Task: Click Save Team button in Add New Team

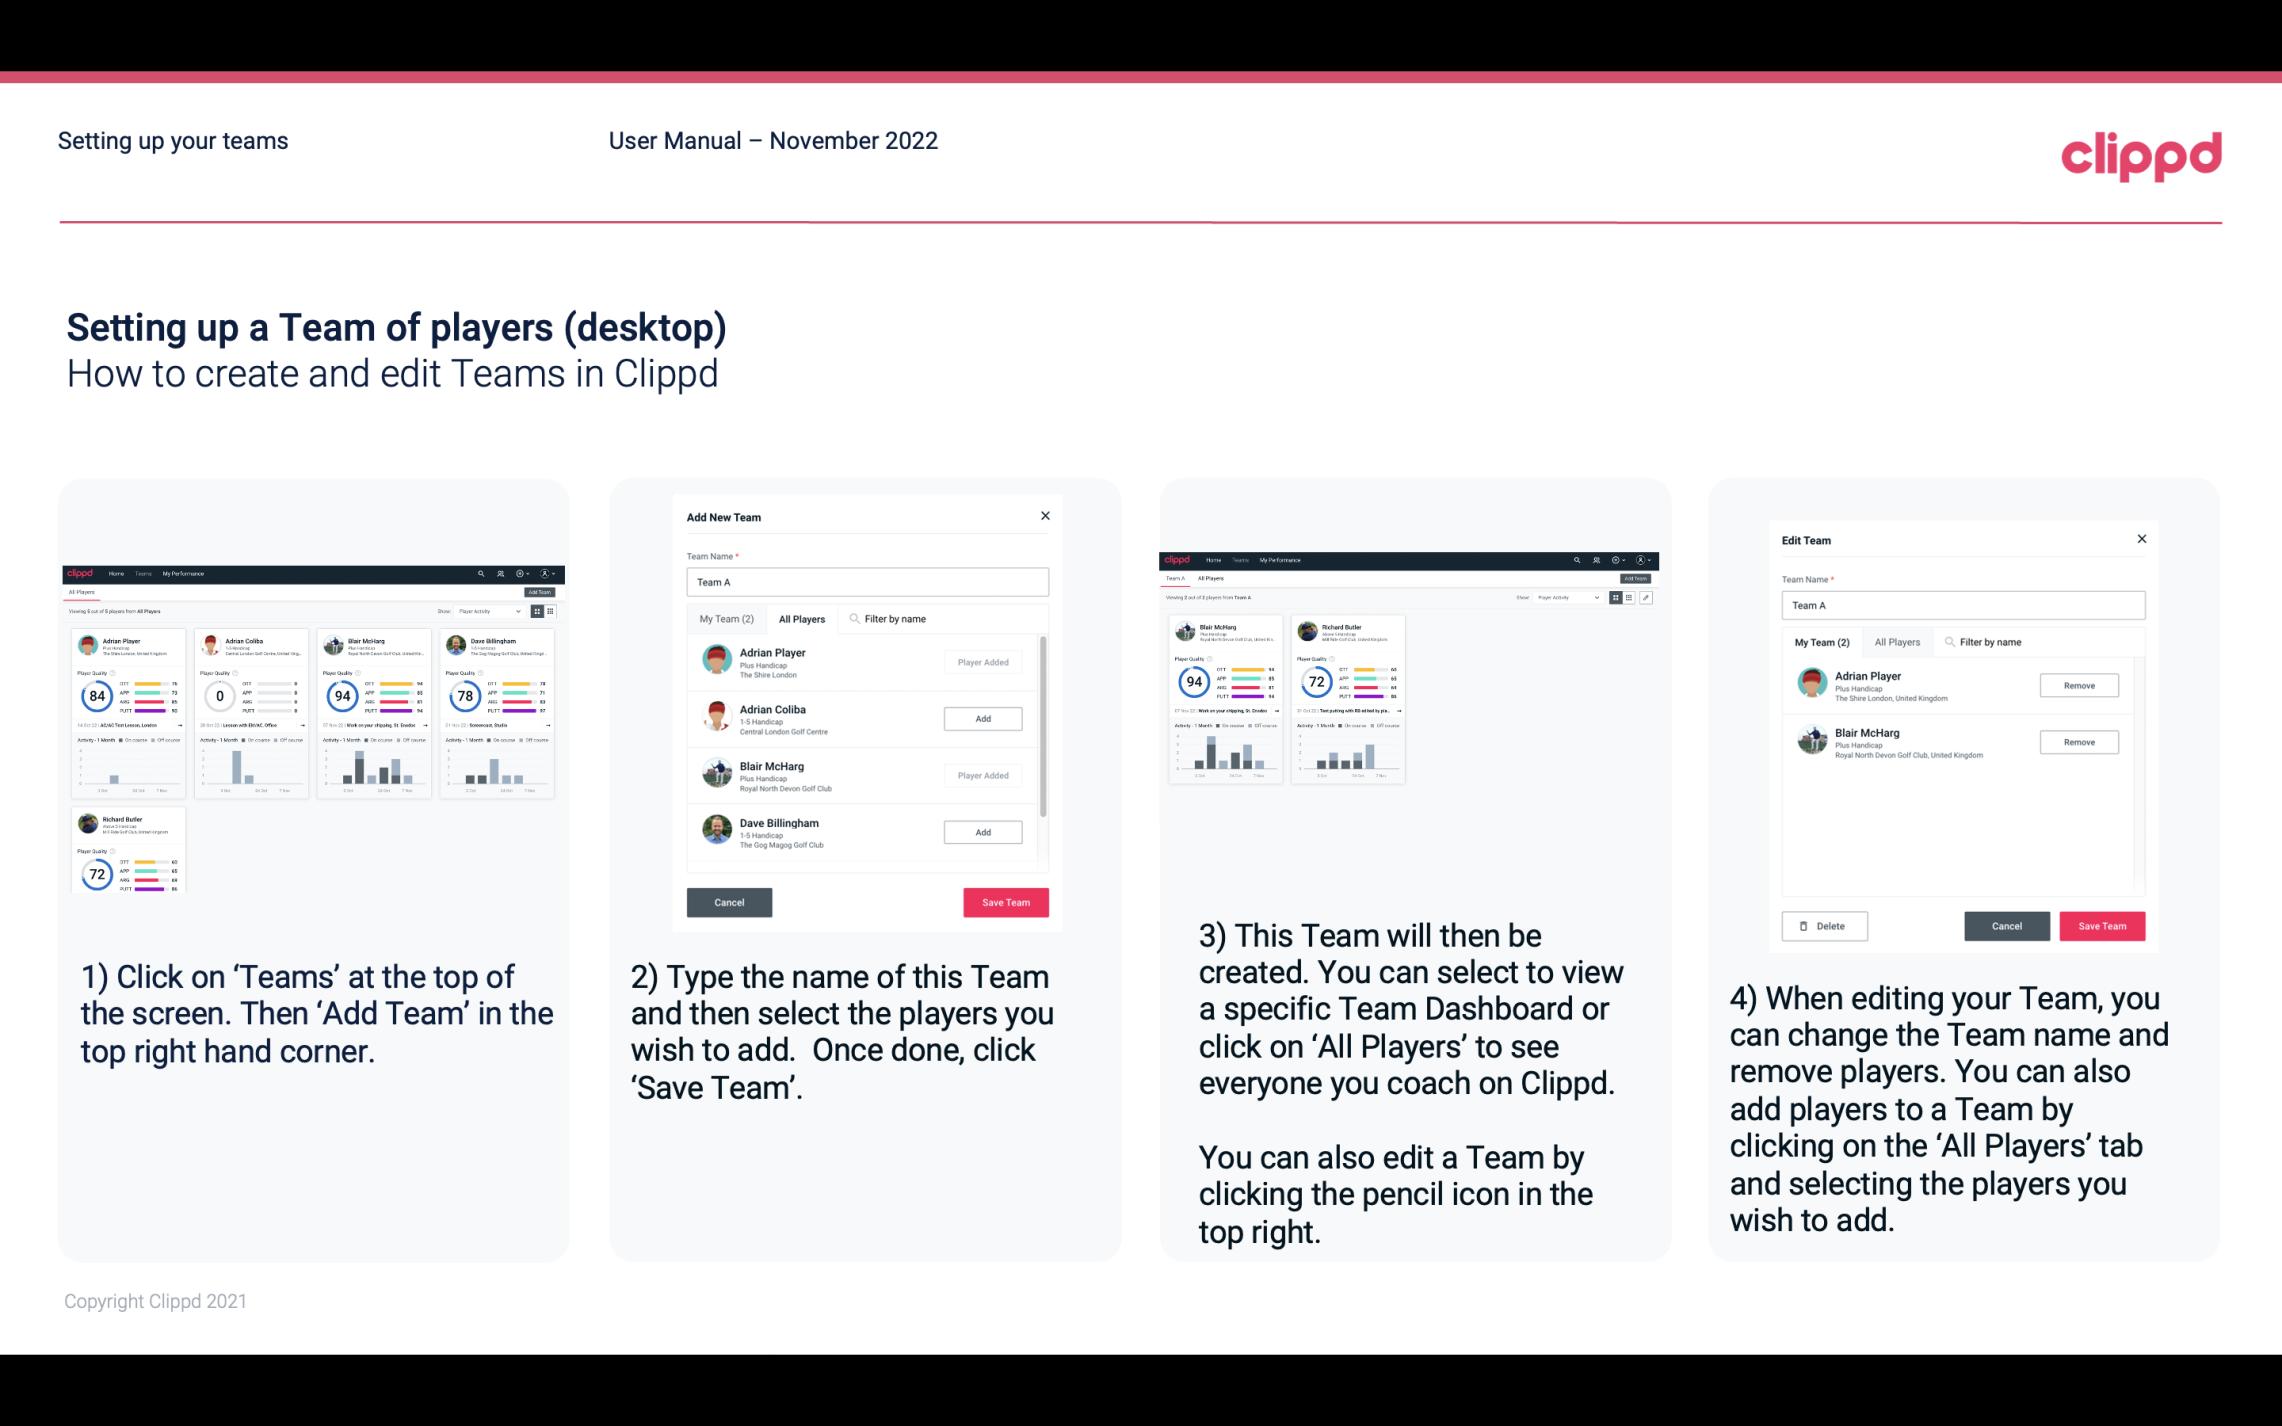Action: 1005,900
